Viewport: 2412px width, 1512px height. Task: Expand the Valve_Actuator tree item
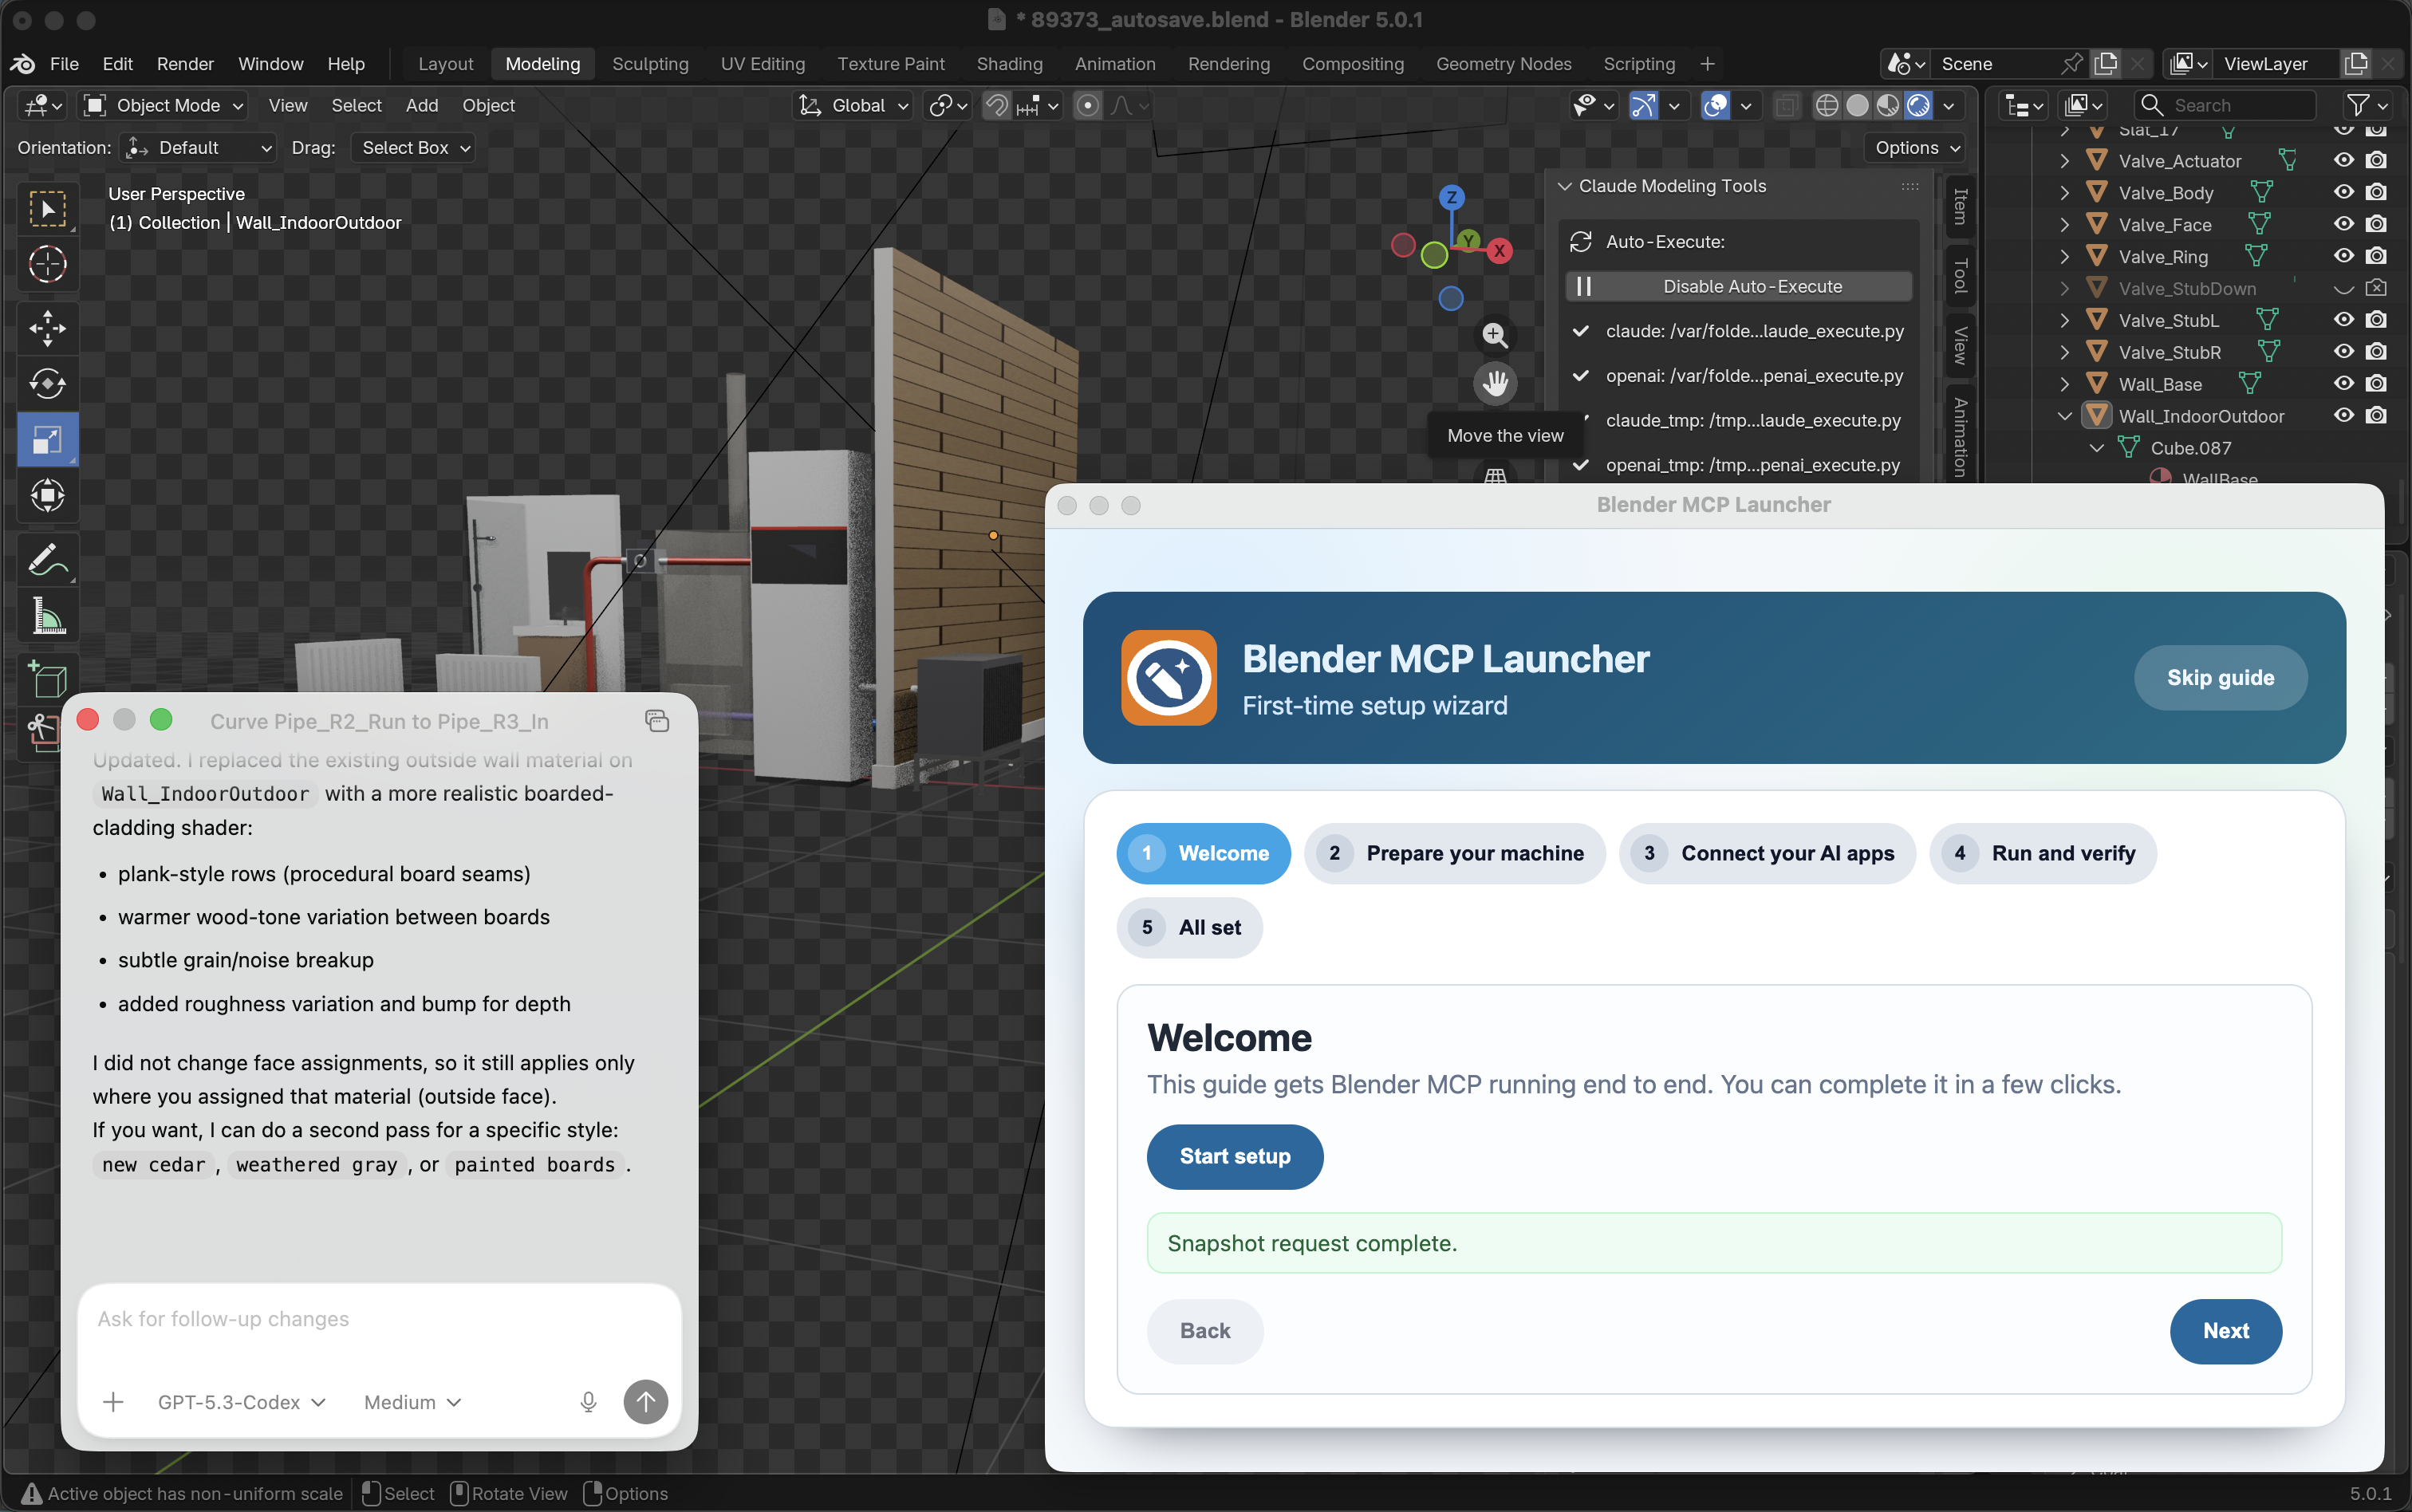2064,161
